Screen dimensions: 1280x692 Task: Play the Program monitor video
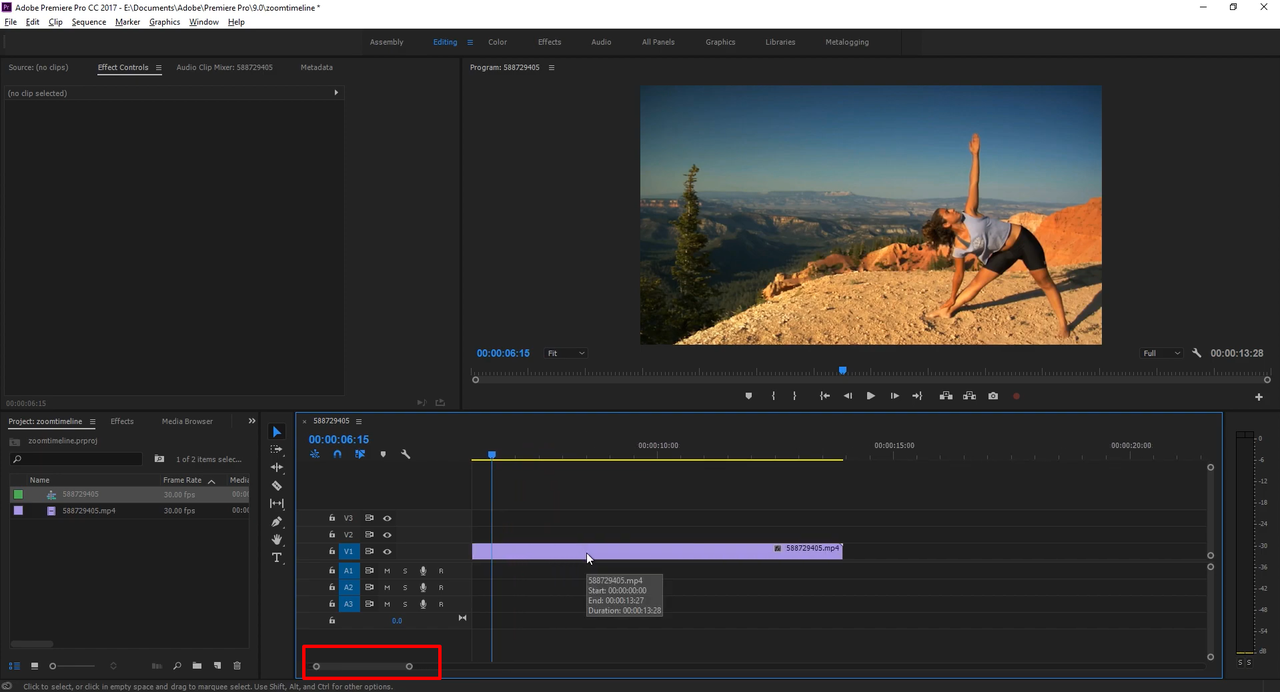click(870, 396)
